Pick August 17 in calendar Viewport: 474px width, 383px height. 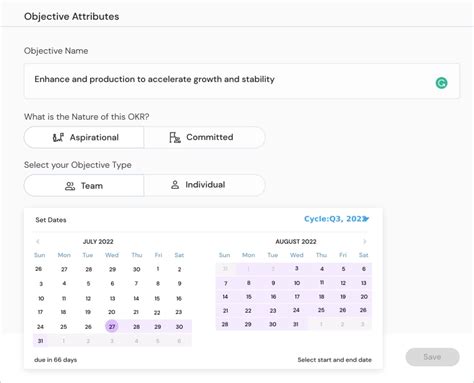pyautogui.click(x=297, y=296)
